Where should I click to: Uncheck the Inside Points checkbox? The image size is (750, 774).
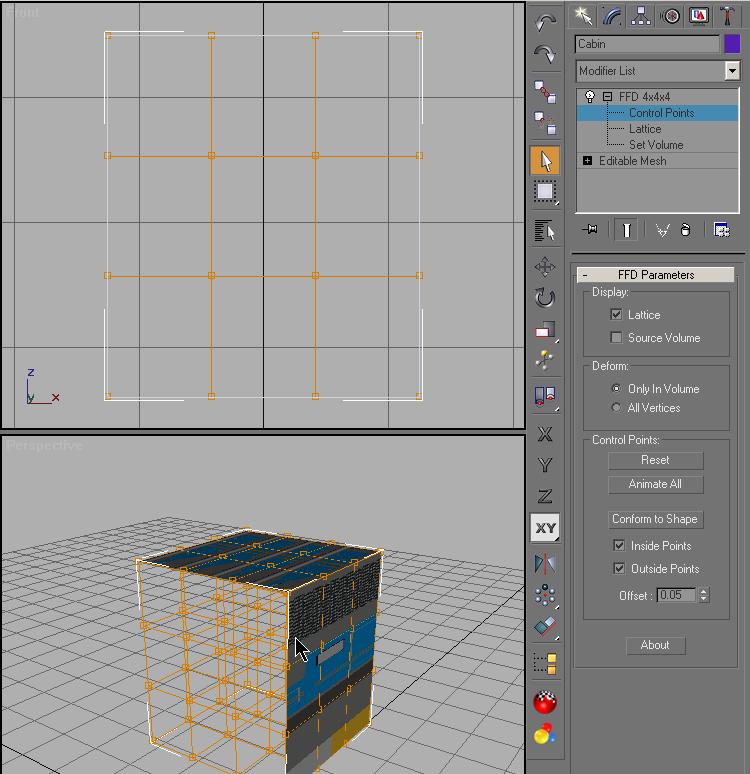(619, 545)
